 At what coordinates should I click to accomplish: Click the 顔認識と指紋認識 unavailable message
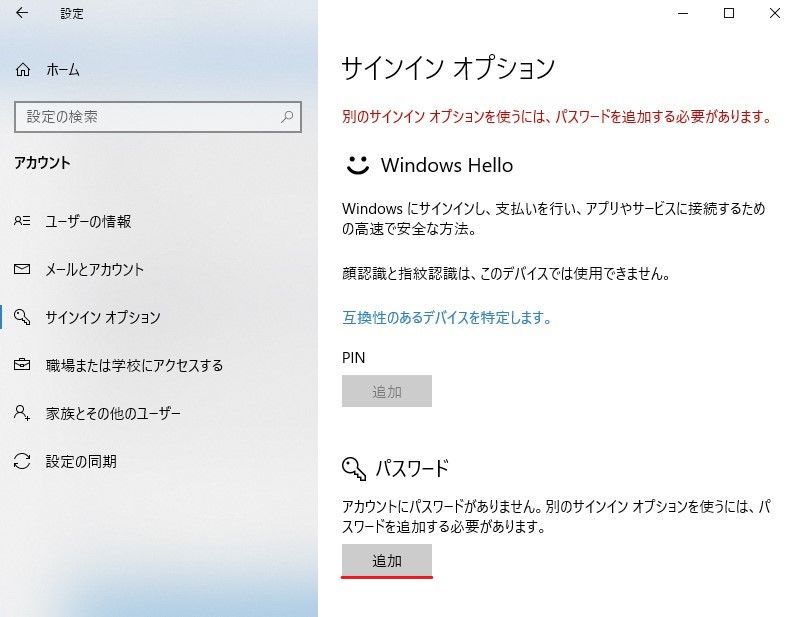tap(506, 274)
